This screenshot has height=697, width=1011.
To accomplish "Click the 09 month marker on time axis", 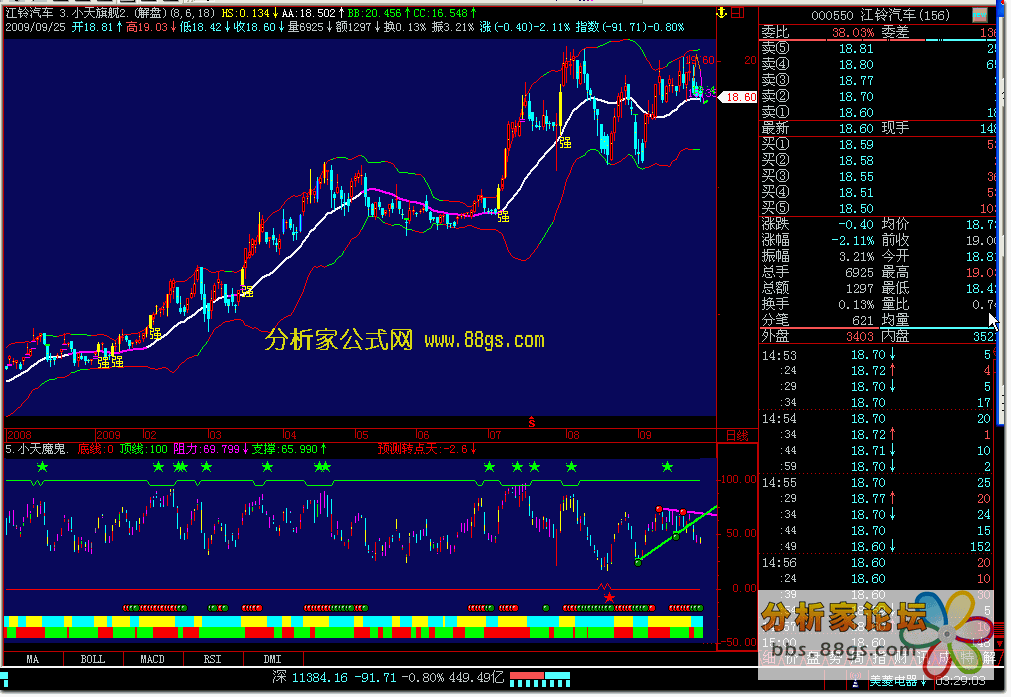I will pyautogui.click(x=645, y=435).
